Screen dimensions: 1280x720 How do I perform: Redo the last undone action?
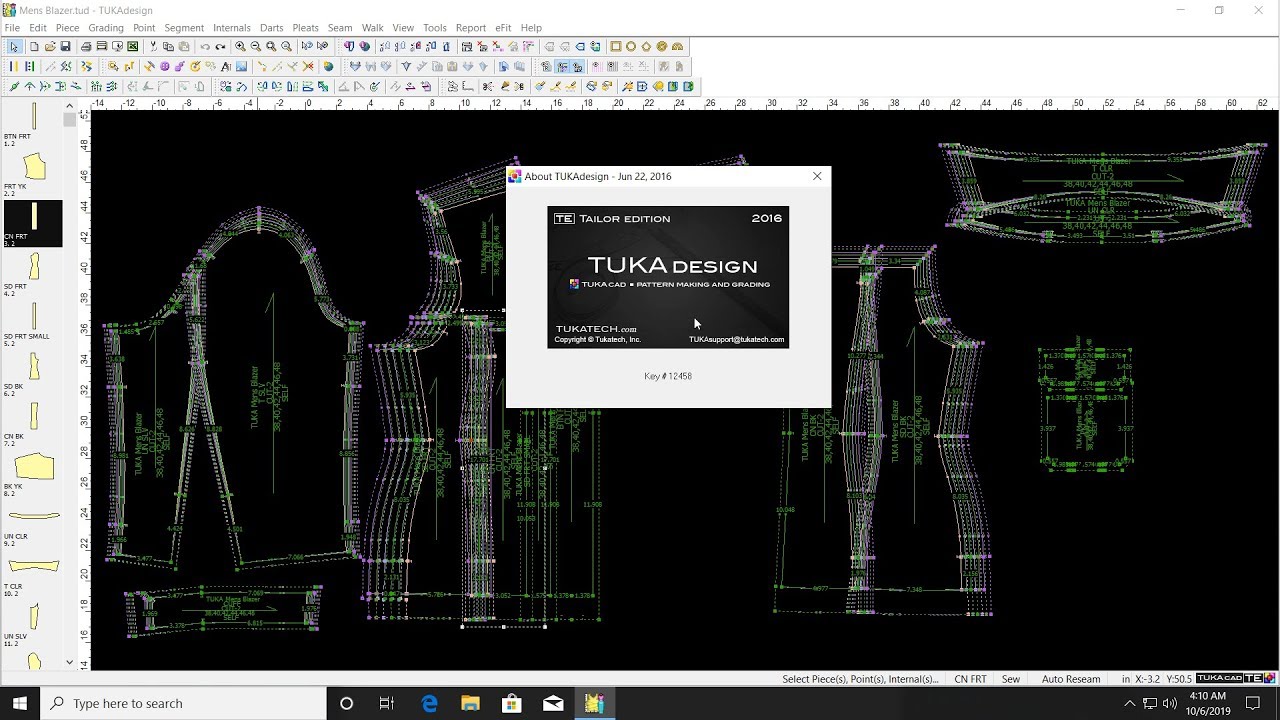(220, 46)
